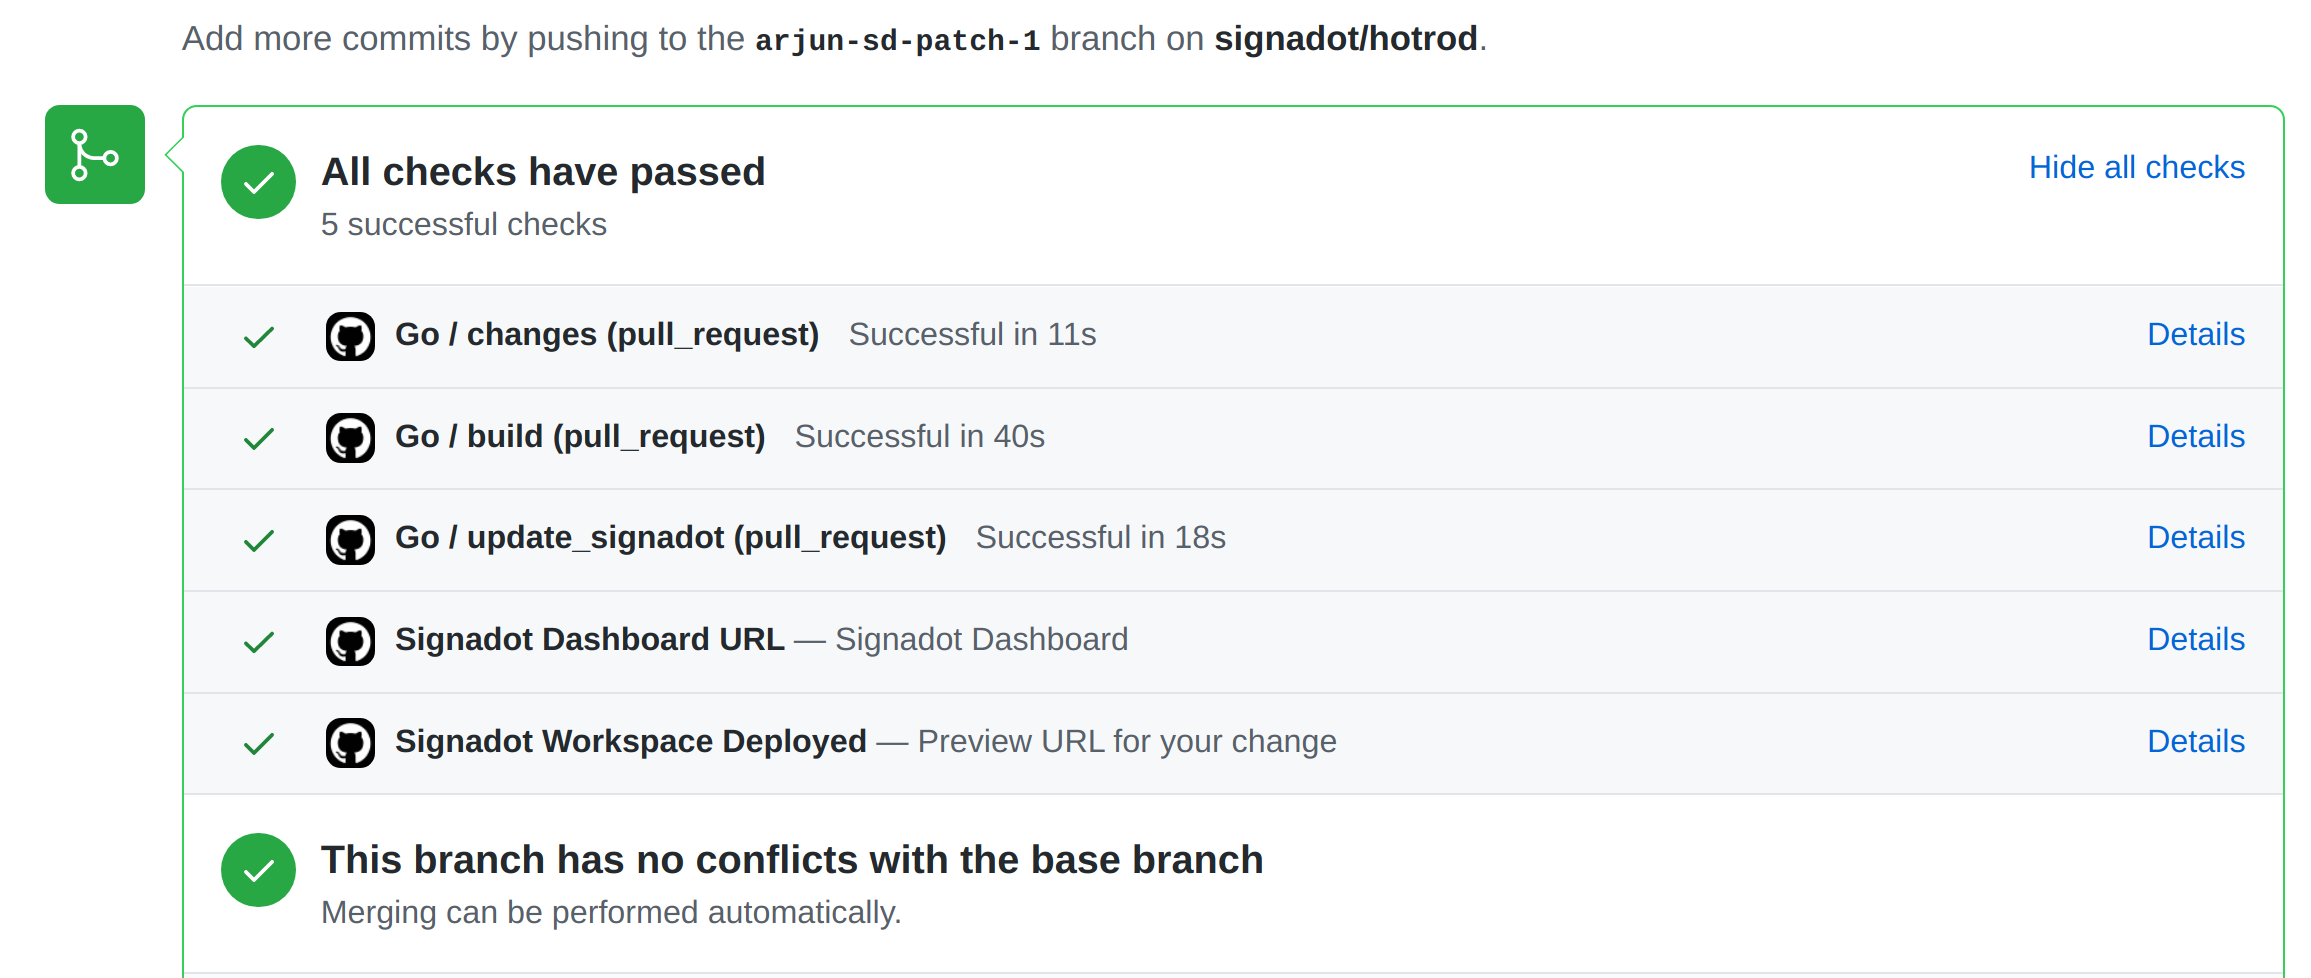Image resolution: width=2311 pixels, height=978 pixels.
Task: Open Details for Go / changes (pull_request)
Action: click(x=2196, y=334)
